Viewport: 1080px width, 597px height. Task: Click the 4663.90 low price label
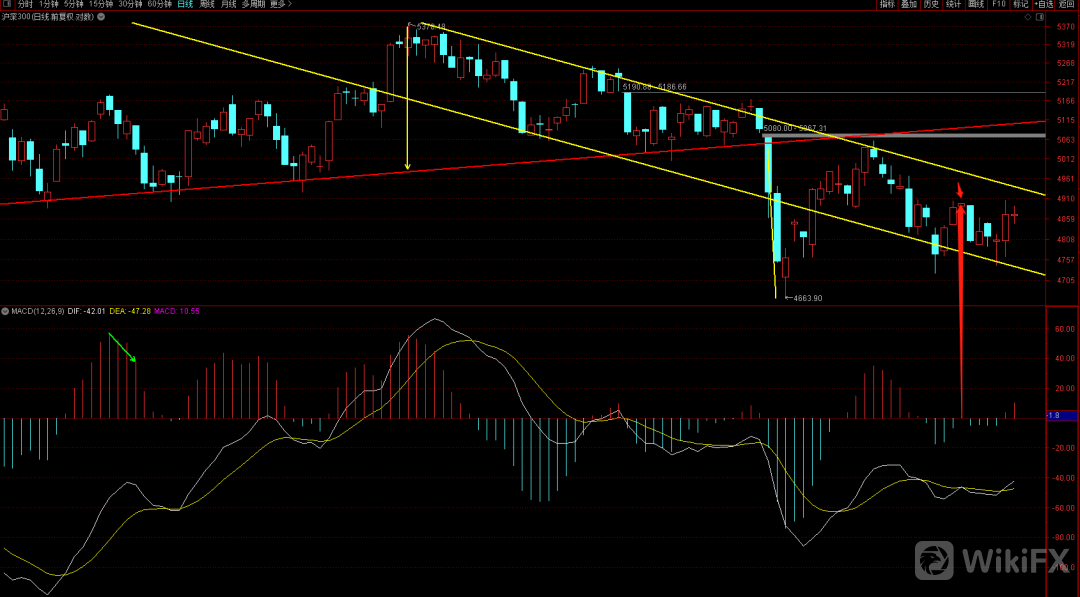coord(807,298)
